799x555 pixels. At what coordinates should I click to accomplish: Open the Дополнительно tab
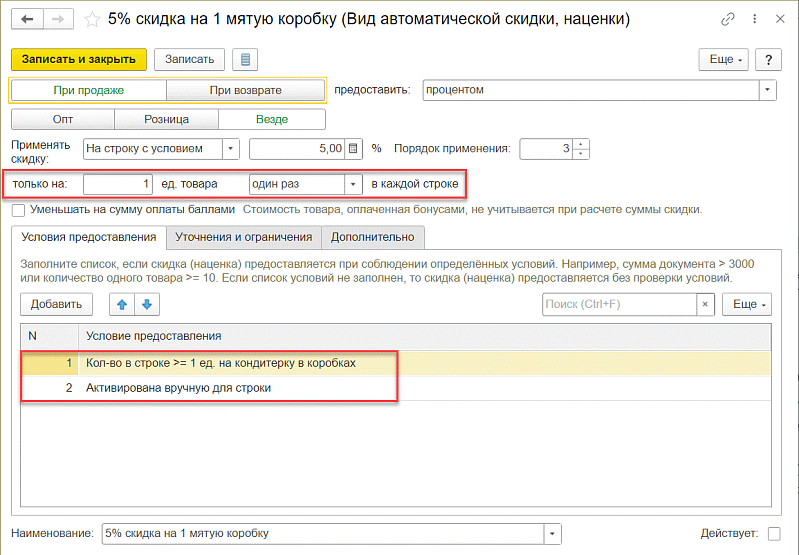click(x=372, y=237)
